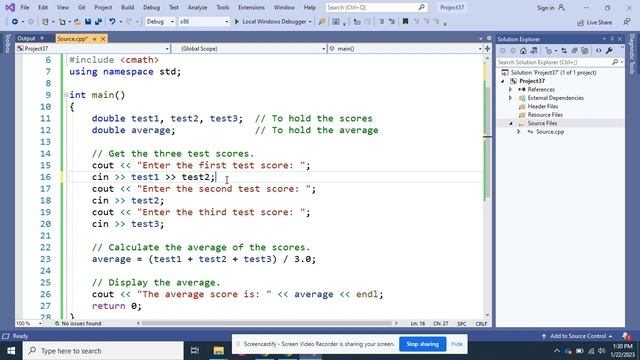640x360 pixels.
Task: Click the Navigate Backward toolbar icon
Action: pyautogui.click(x=15, y=22)
